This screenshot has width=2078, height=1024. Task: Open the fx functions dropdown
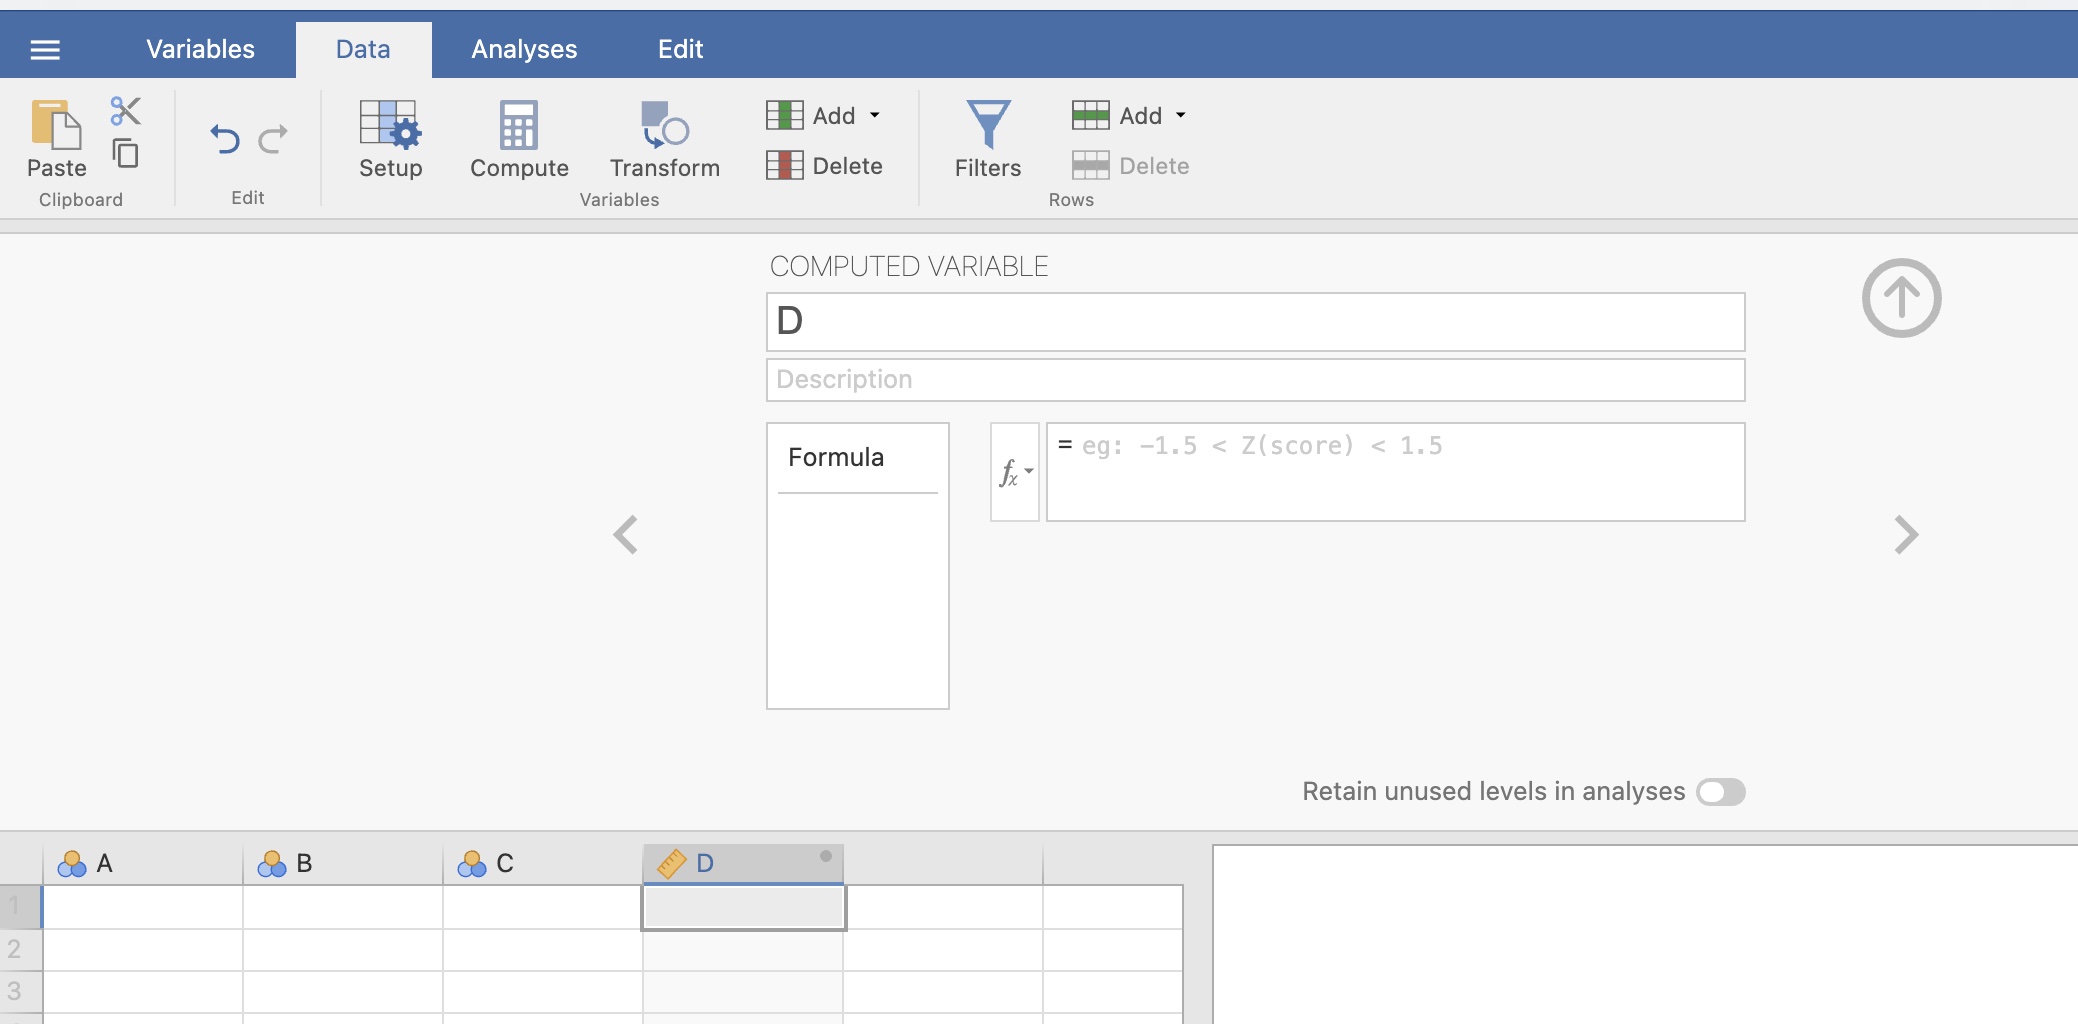pos(1015,472)
